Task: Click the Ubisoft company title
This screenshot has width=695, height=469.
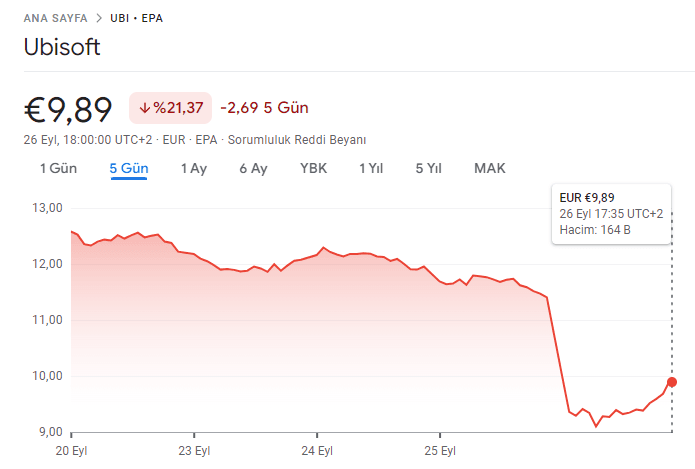Action: [62, 47]
